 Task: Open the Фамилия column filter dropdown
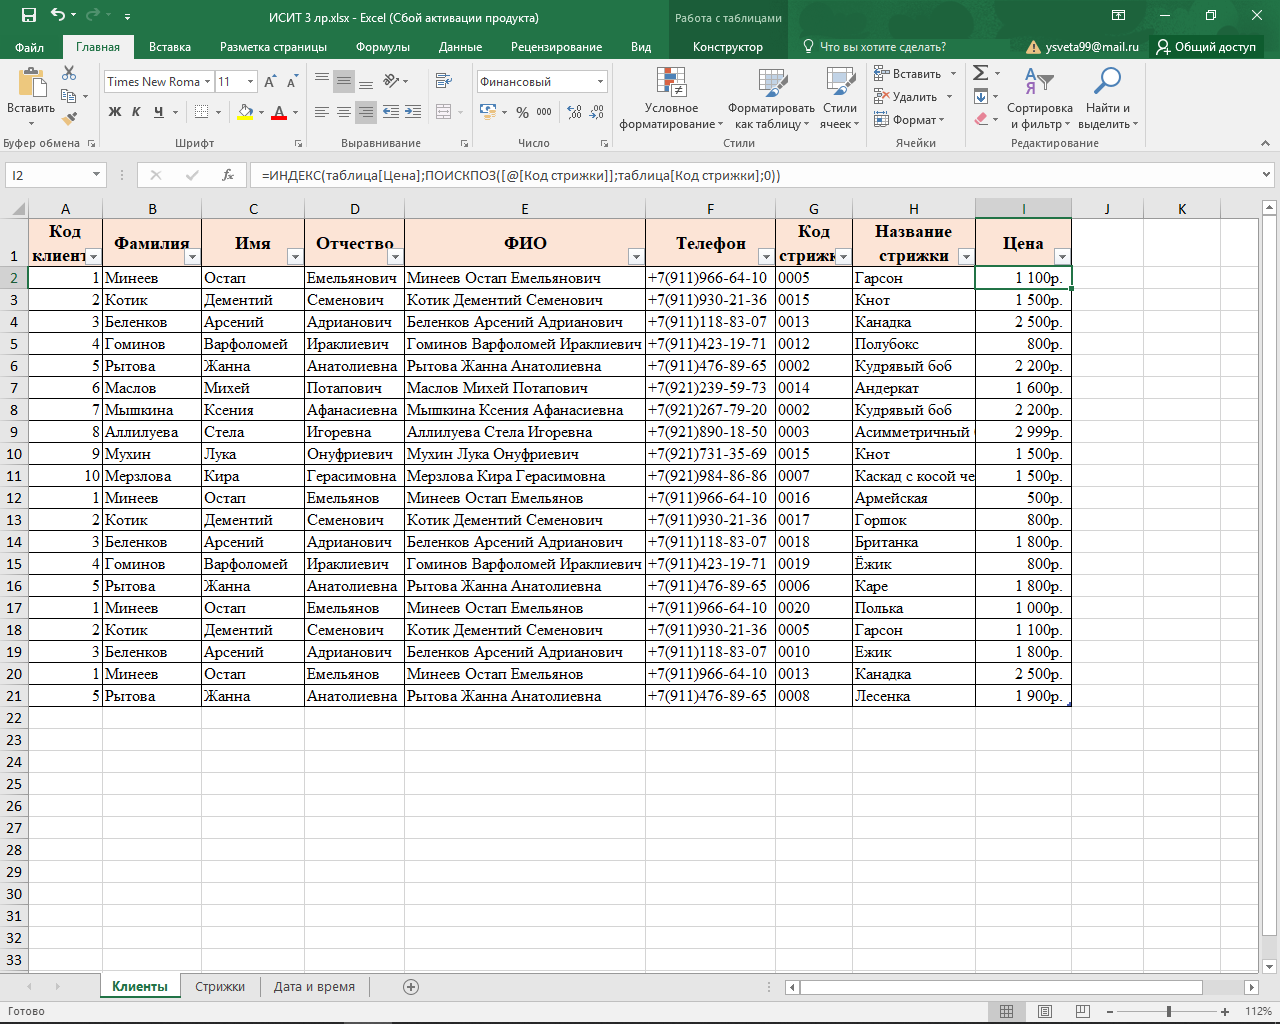[192, 257]
